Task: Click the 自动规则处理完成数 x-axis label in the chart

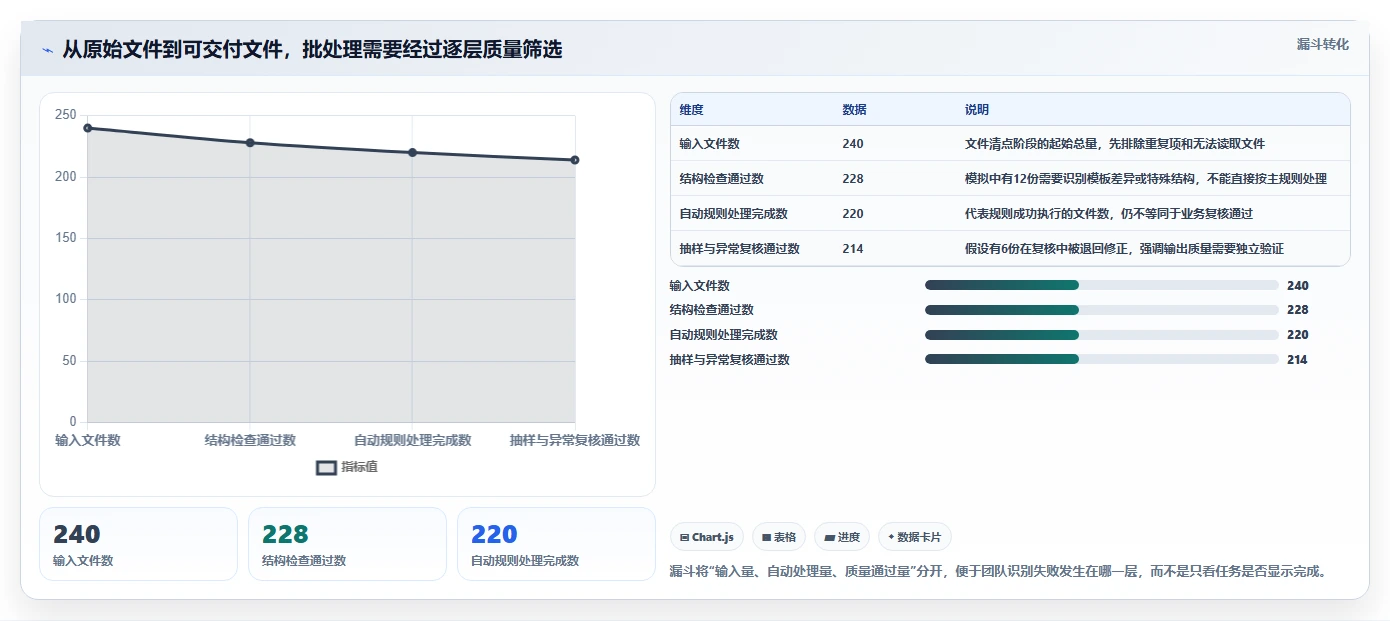Action: pyautogui.click(x=412, y=440)
